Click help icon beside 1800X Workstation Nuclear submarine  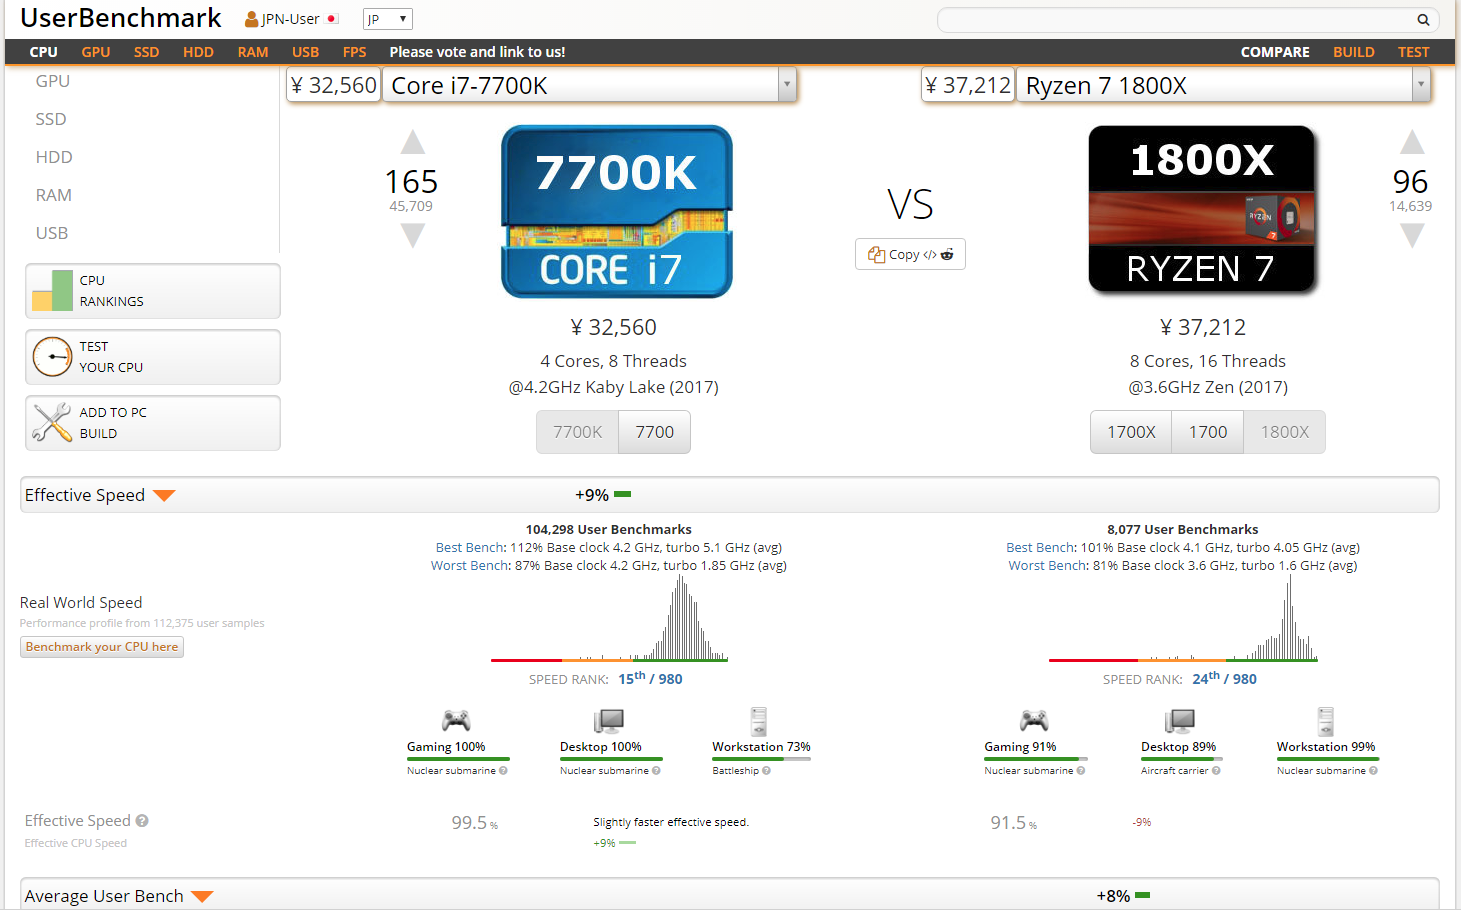tap(1373, 771)
